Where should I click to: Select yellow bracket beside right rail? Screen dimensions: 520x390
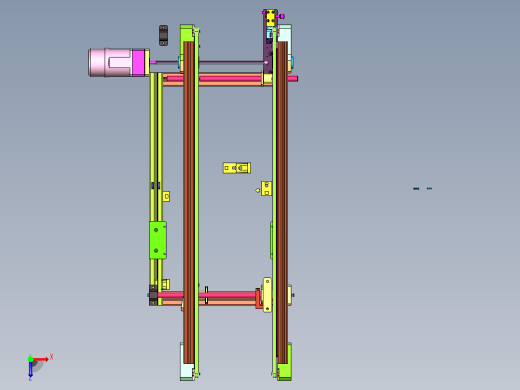click(266, 188)
